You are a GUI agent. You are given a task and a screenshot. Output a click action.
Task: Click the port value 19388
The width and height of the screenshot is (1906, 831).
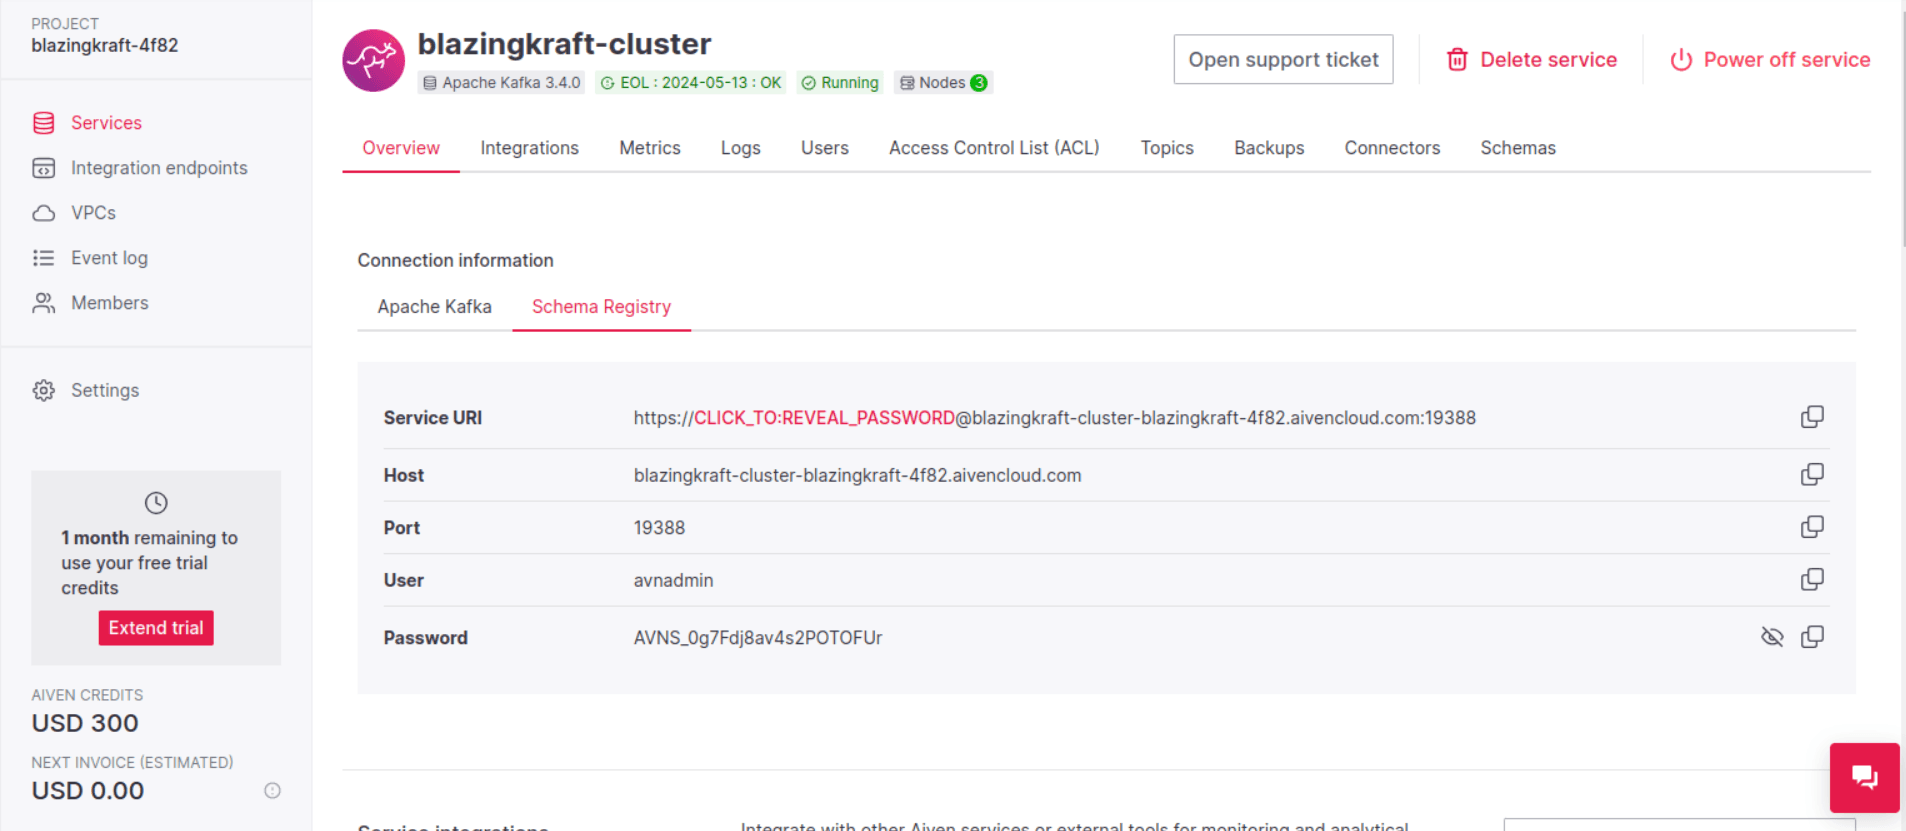point(659,528)
